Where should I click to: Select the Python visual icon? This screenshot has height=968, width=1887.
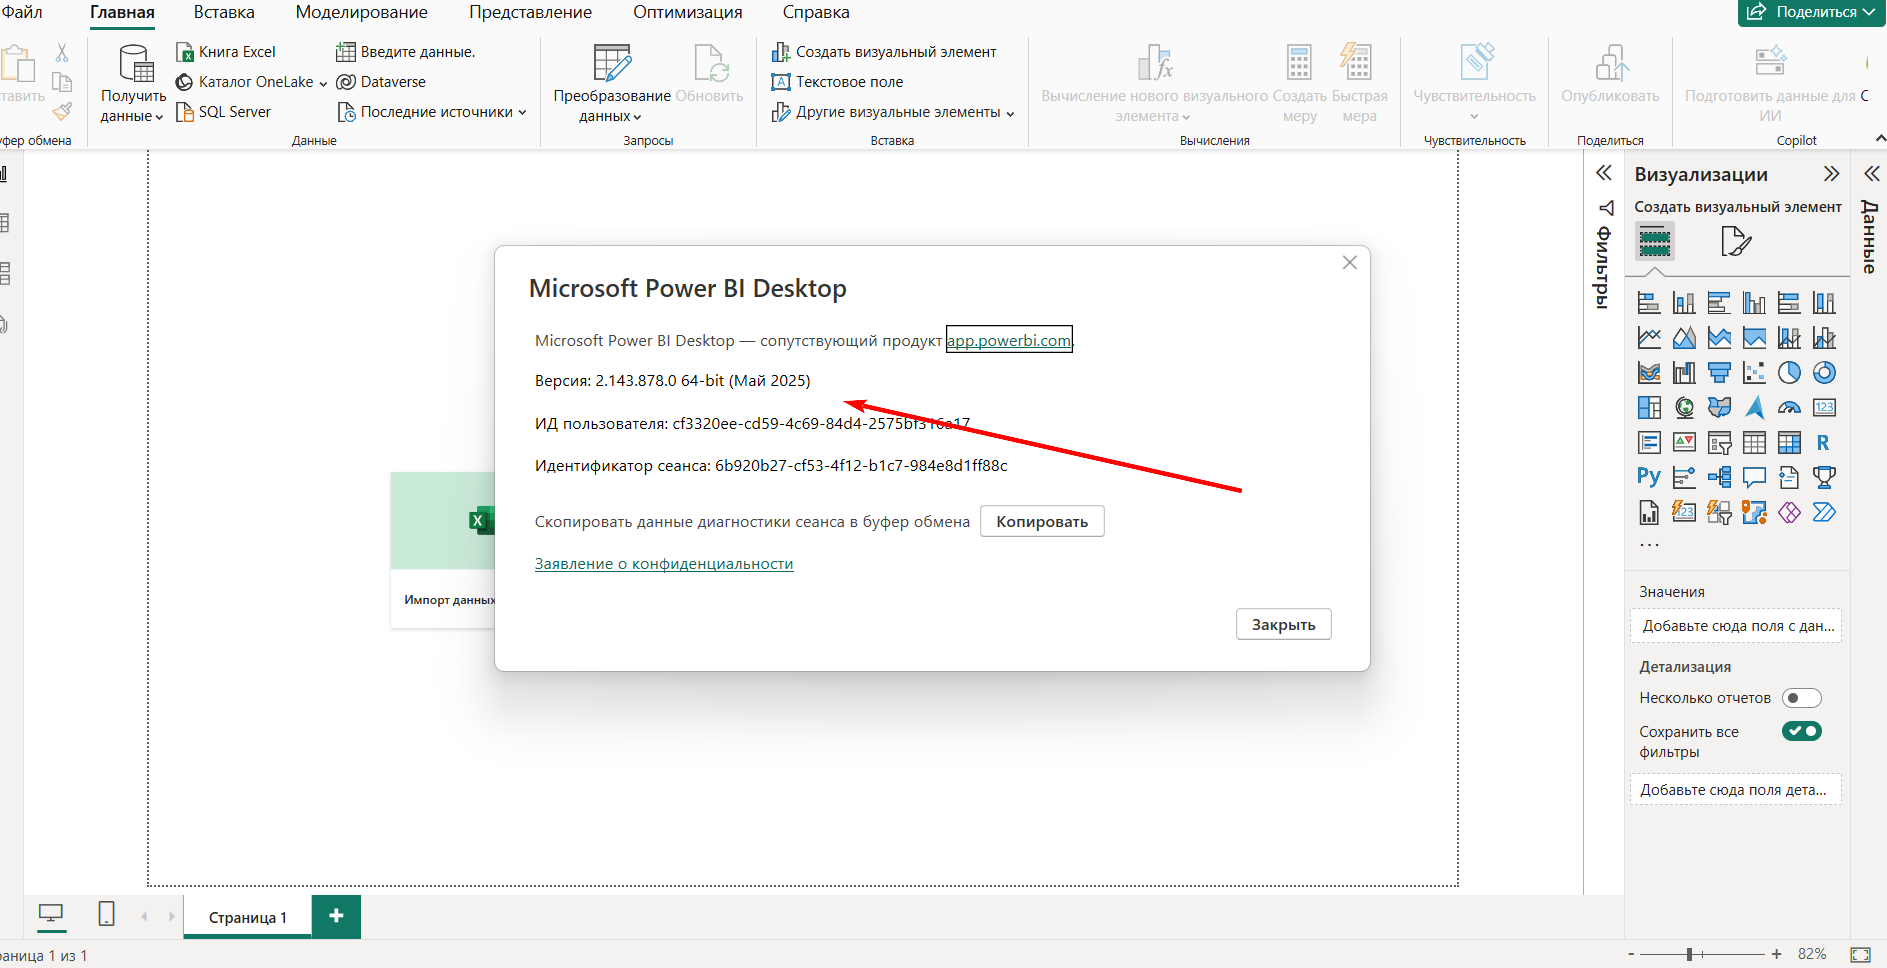click(x=1648, y=476)
